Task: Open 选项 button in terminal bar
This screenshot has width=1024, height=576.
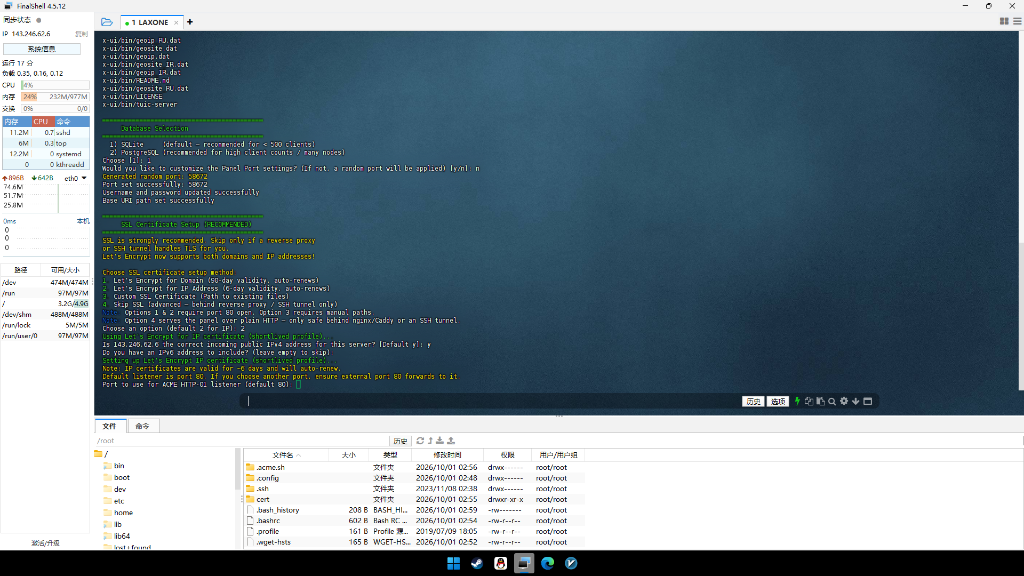Action: click(x=778, y=402)
